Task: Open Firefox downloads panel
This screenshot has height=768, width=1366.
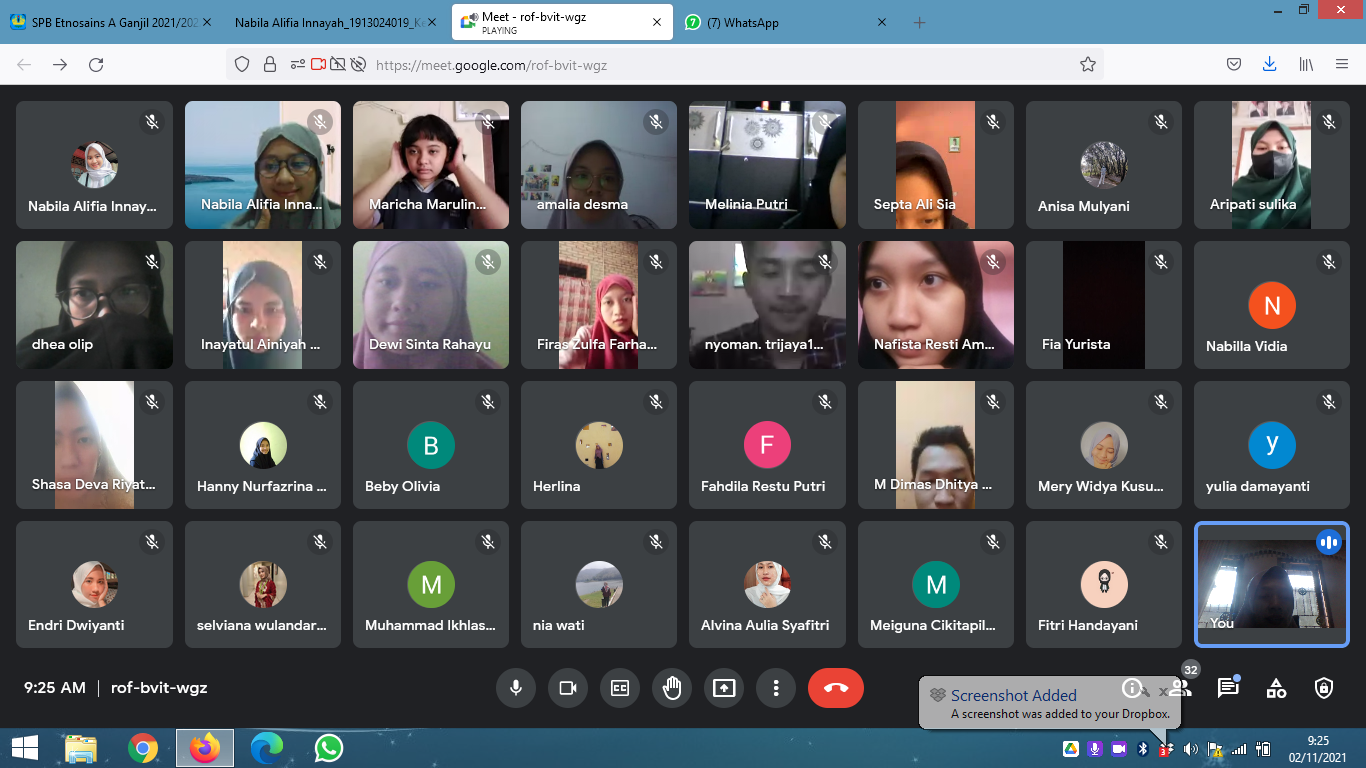Action: coord(1269,65)
